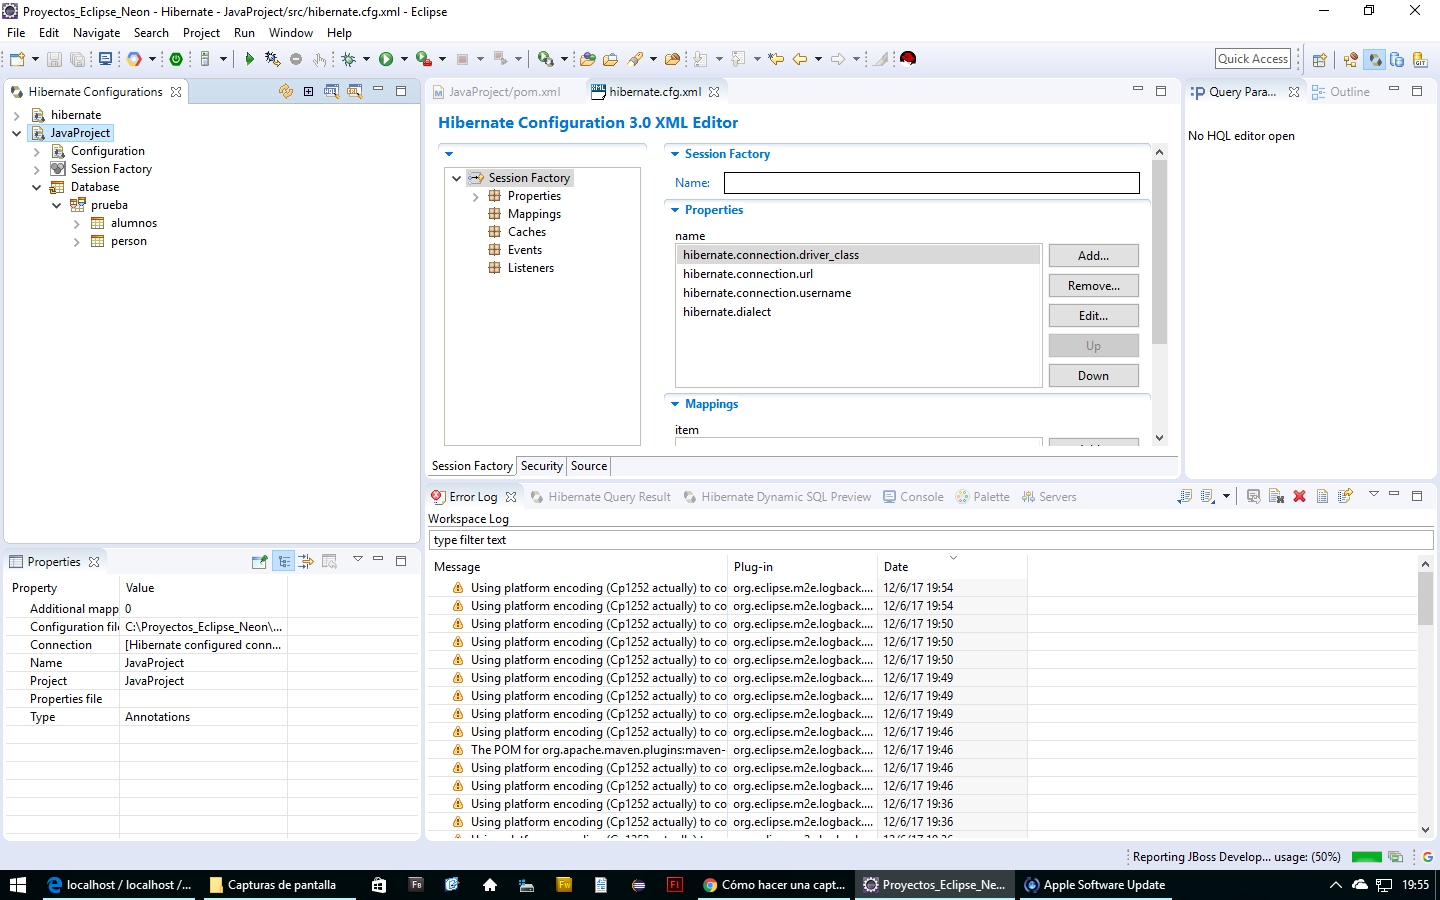The height and width of the screenshot is (900, 1440).
Task: Open the Project menu
Action: pyautogui.click(x=201, y=32)
